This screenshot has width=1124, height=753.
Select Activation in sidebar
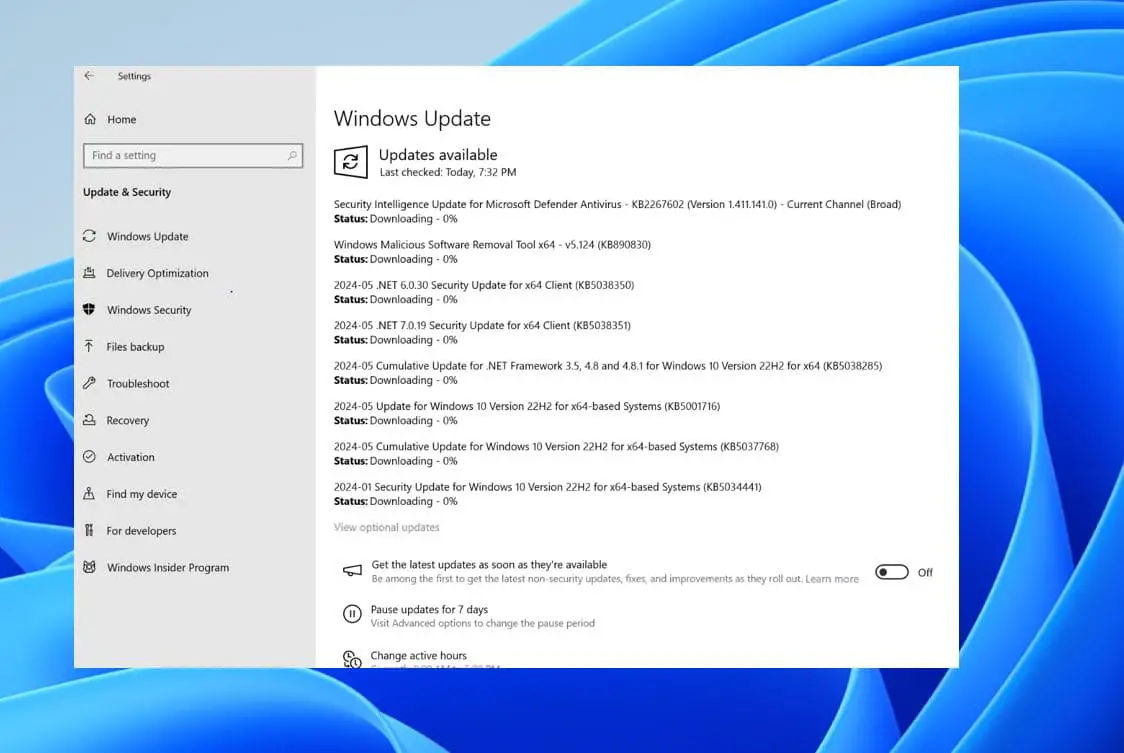click(x=130, y=457)
